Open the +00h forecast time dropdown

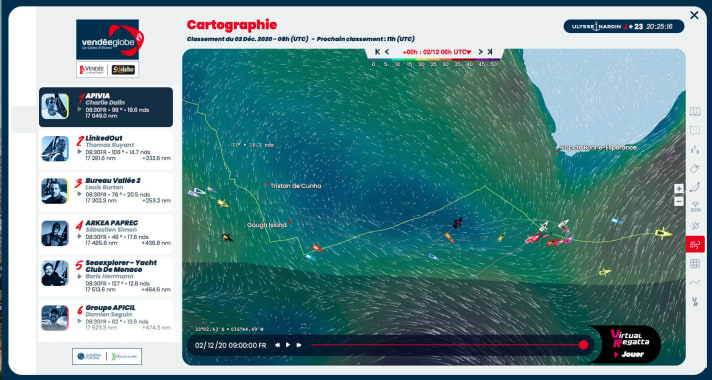pyautogui.click(x=437, y=52)
